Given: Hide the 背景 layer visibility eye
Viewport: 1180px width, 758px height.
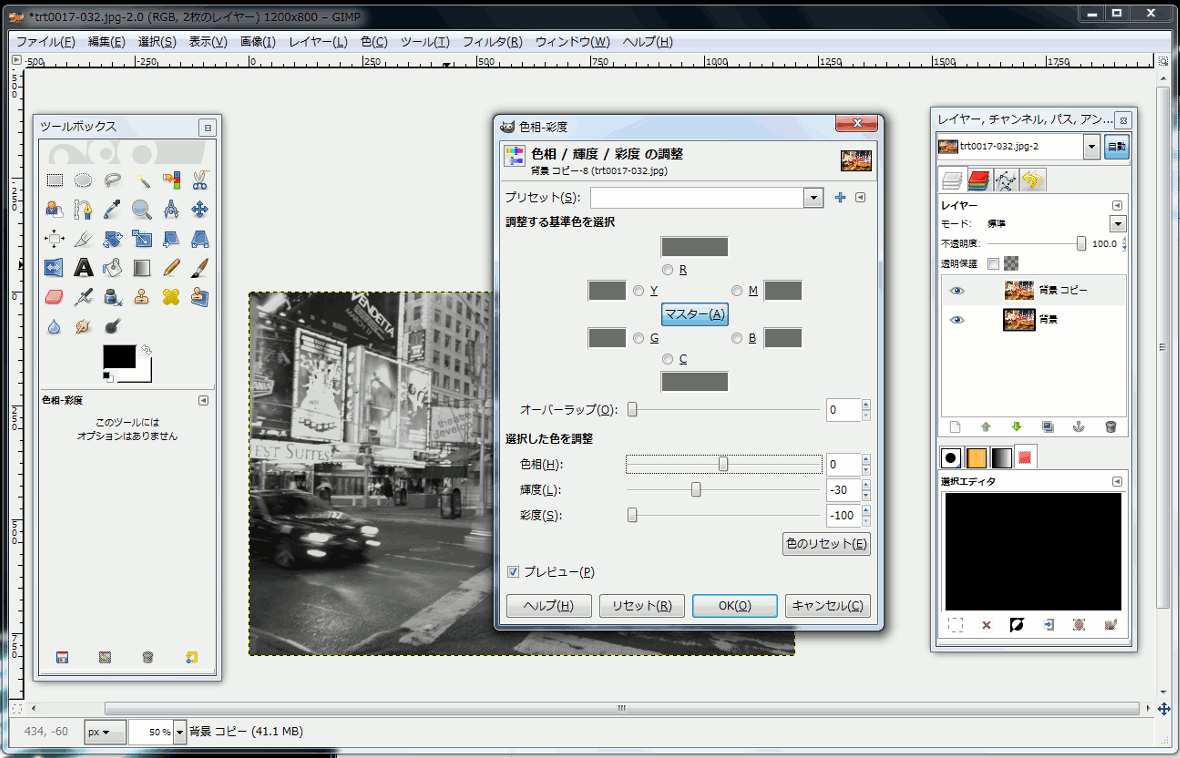Looking at the screenshot, I should pyautogui.click(x=957, y=319).
